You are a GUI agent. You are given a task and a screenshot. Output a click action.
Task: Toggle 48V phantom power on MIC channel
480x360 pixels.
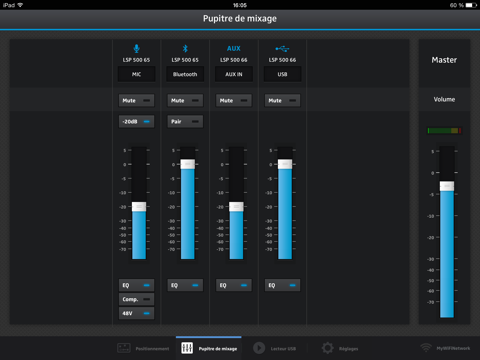coord(136,313)
